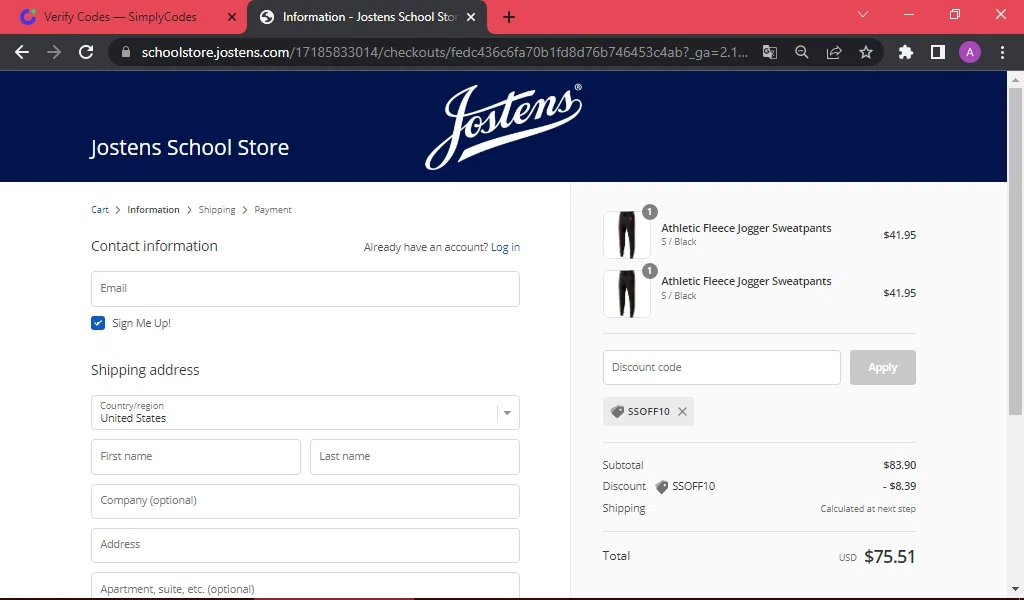Click the - $8.39 discount amount
The width and height of the screenshot is (1024, 600).
click(x=899, y=486)
